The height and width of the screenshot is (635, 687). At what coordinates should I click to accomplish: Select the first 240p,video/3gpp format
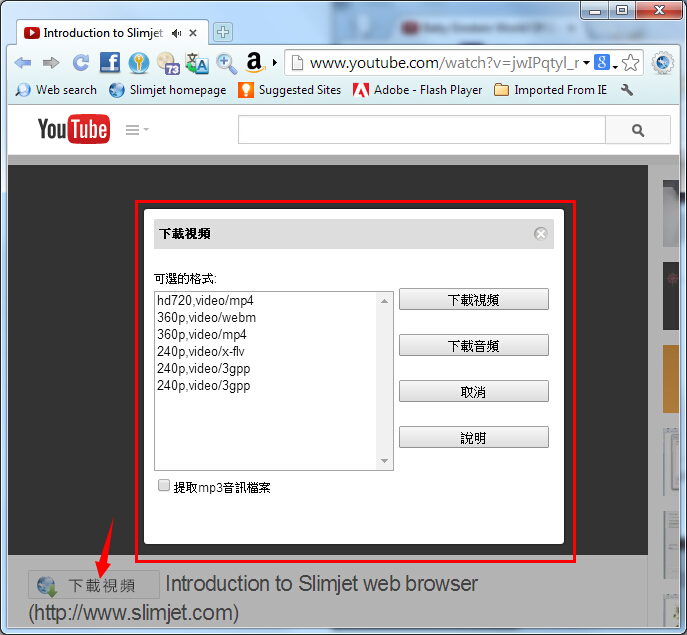(x=266, y=369)
